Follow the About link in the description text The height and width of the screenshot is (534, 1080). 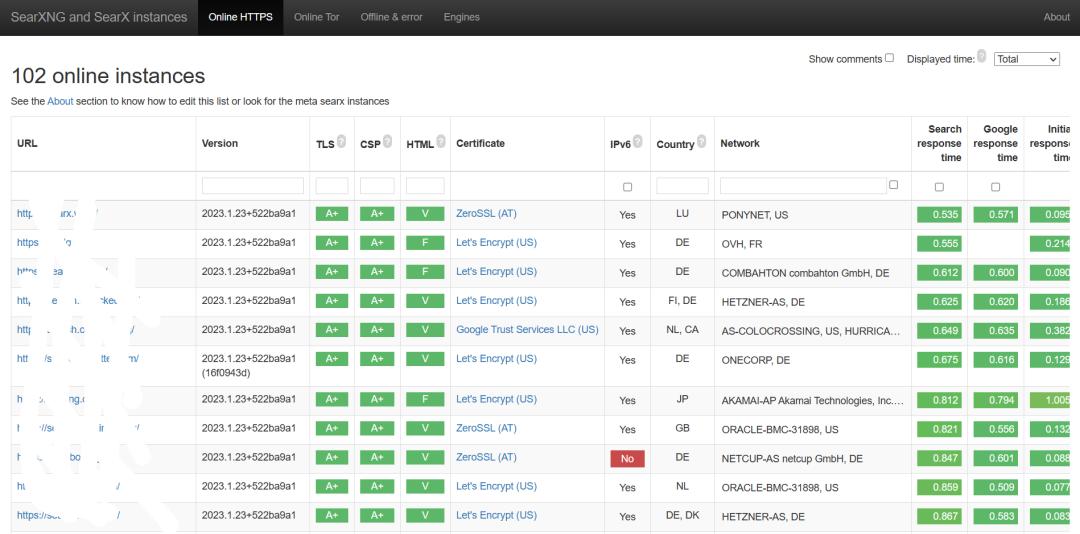(x=60, y=101)
